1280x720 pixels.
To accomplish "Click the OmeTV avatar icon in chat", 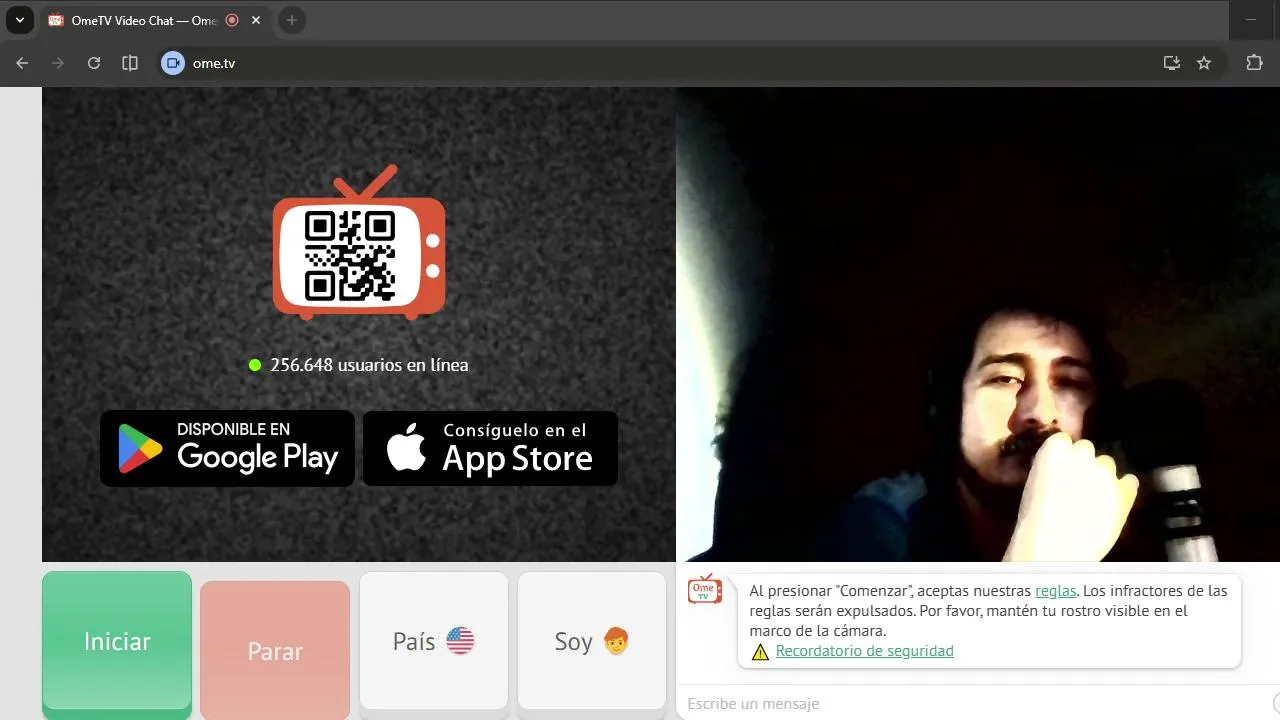I will coord(705,589).
